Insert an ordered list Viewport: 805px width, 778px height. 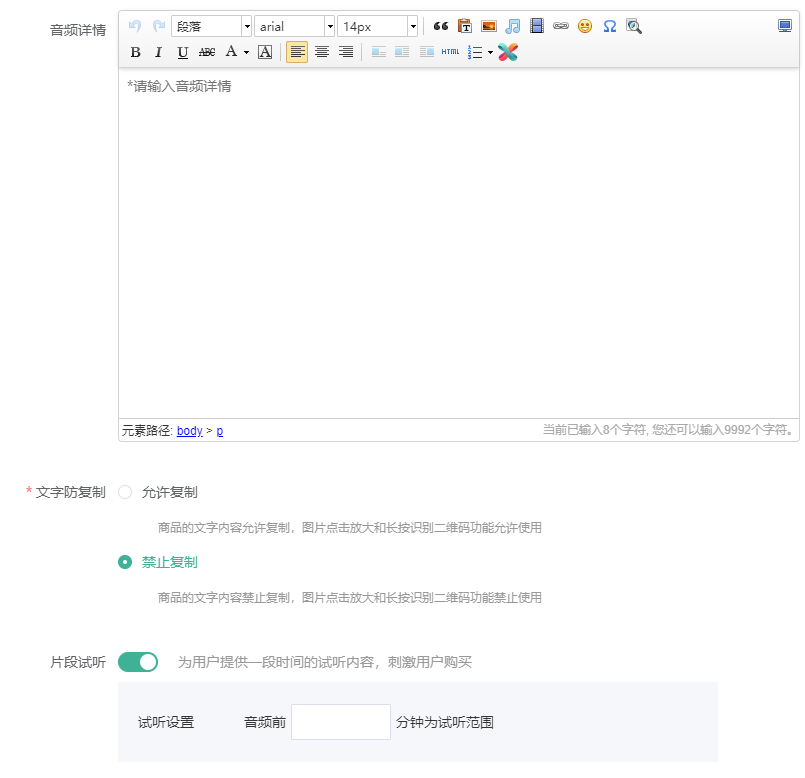point(475,52)
